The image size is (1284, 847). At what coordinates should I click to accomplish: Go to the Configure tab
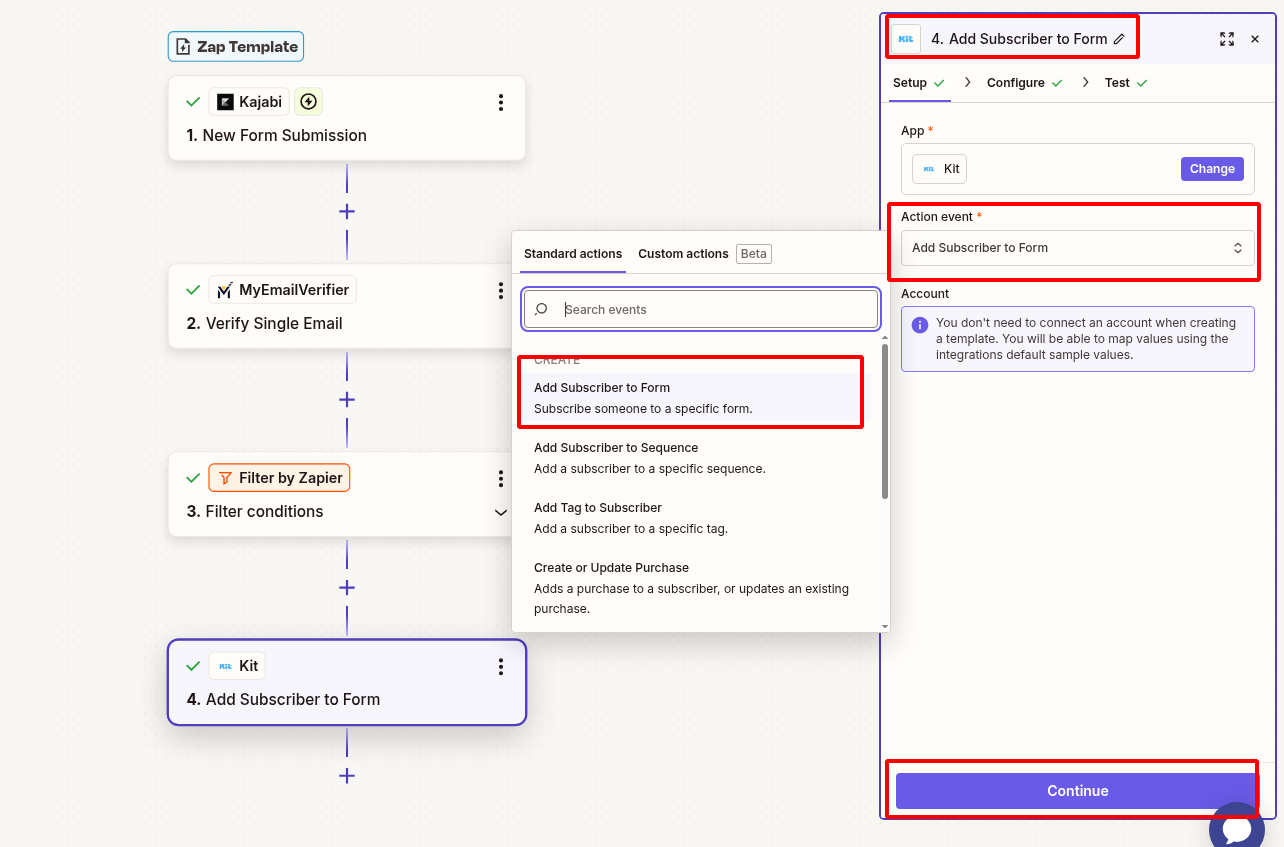[1015, 83]
